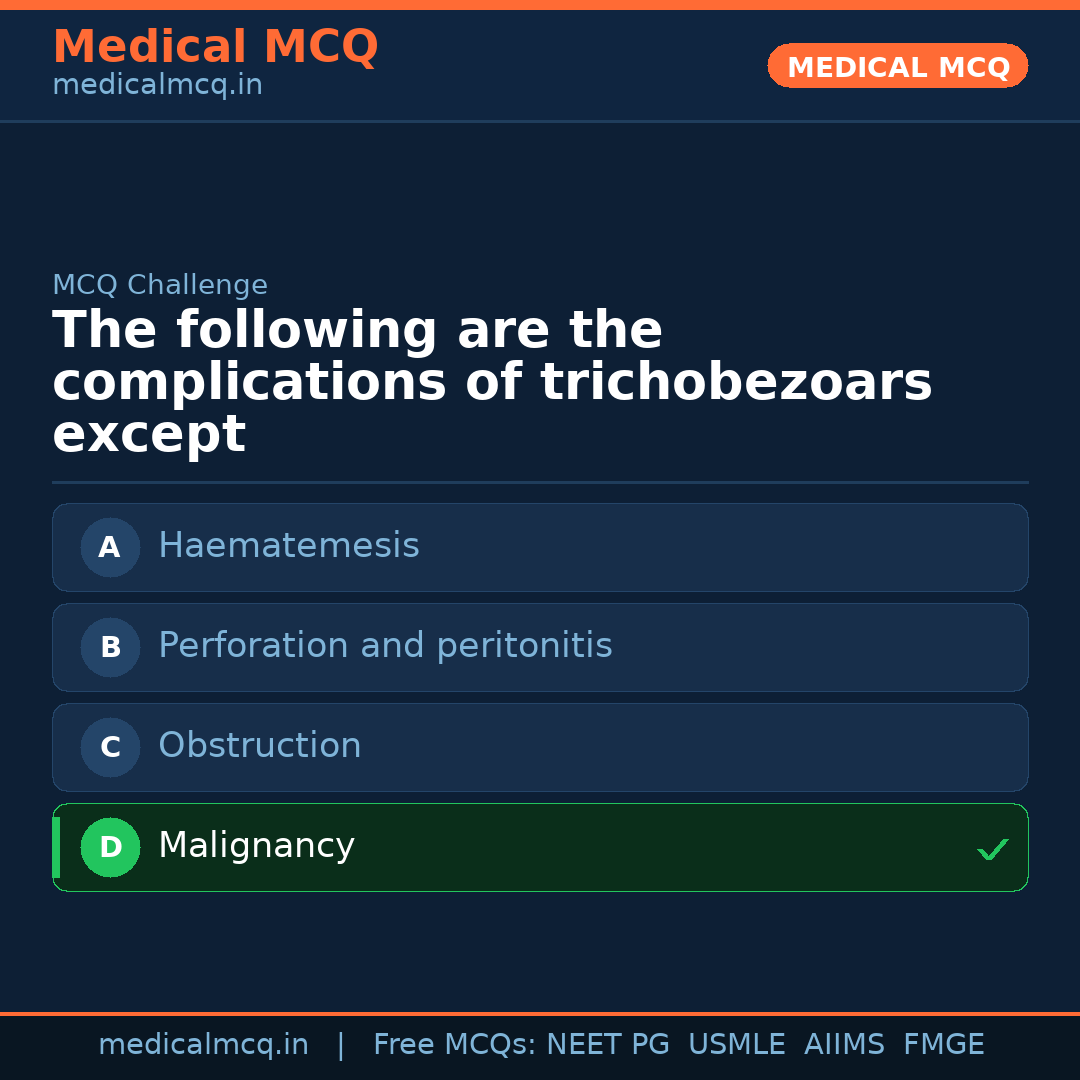Click the trichobezoars question heading
Image resolution: width=1080 pixels, height=1080 pixels.
click(x=492, y=383)
